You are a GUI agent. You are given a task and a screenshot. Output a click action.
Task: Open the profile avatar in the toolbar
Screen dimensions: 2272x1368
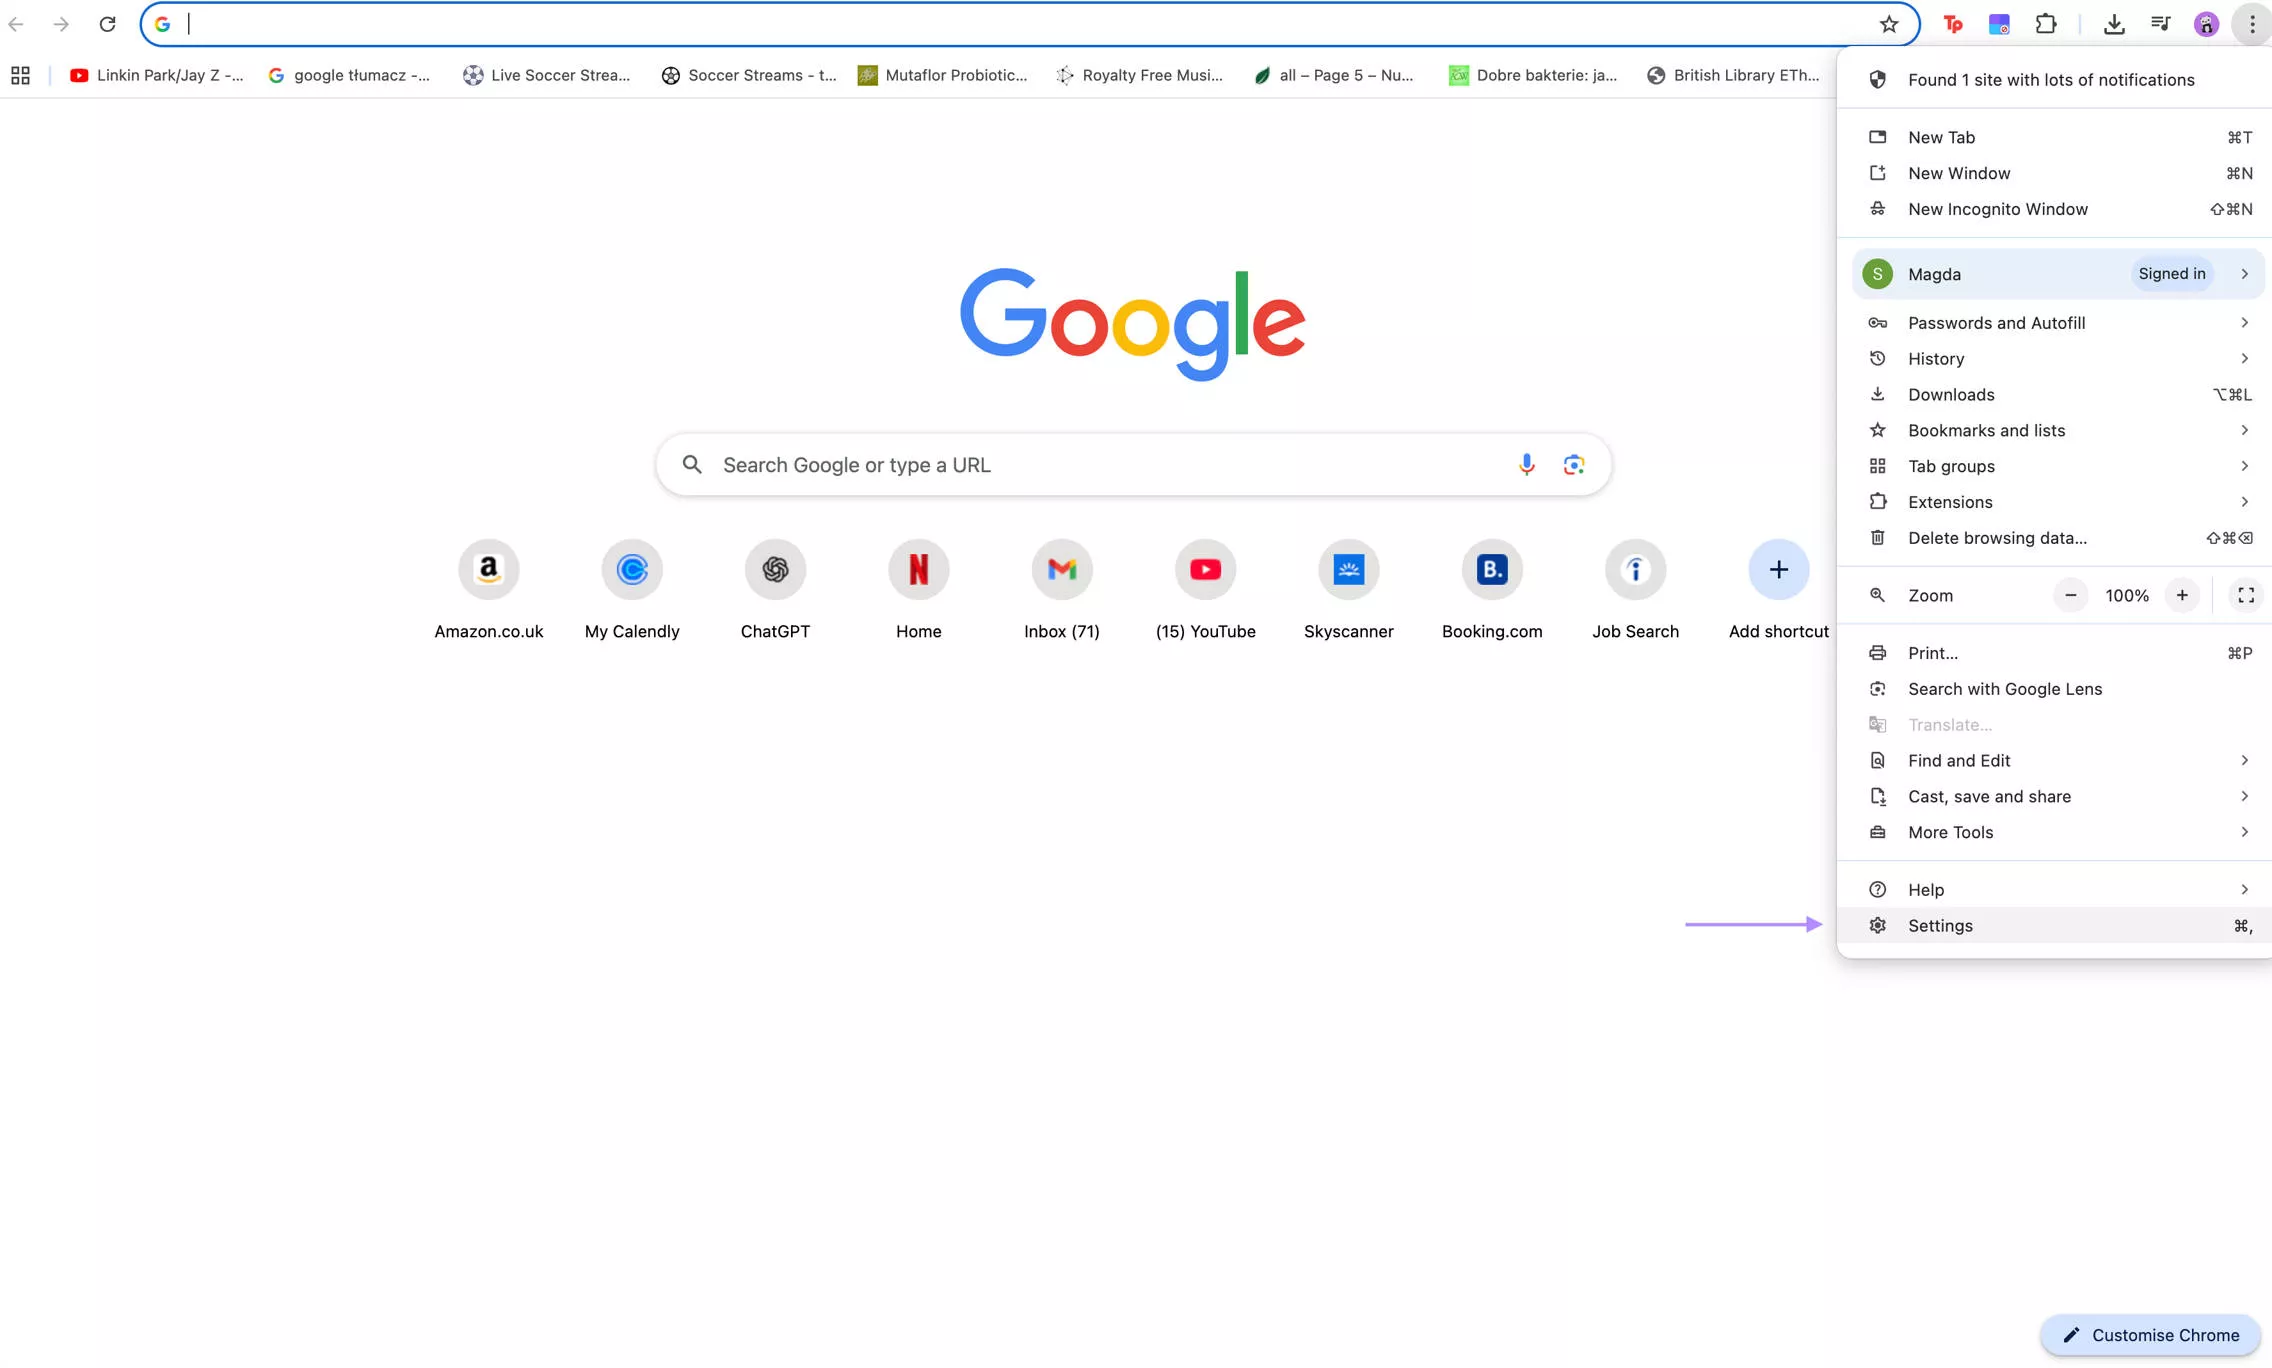click(2206, 24)
